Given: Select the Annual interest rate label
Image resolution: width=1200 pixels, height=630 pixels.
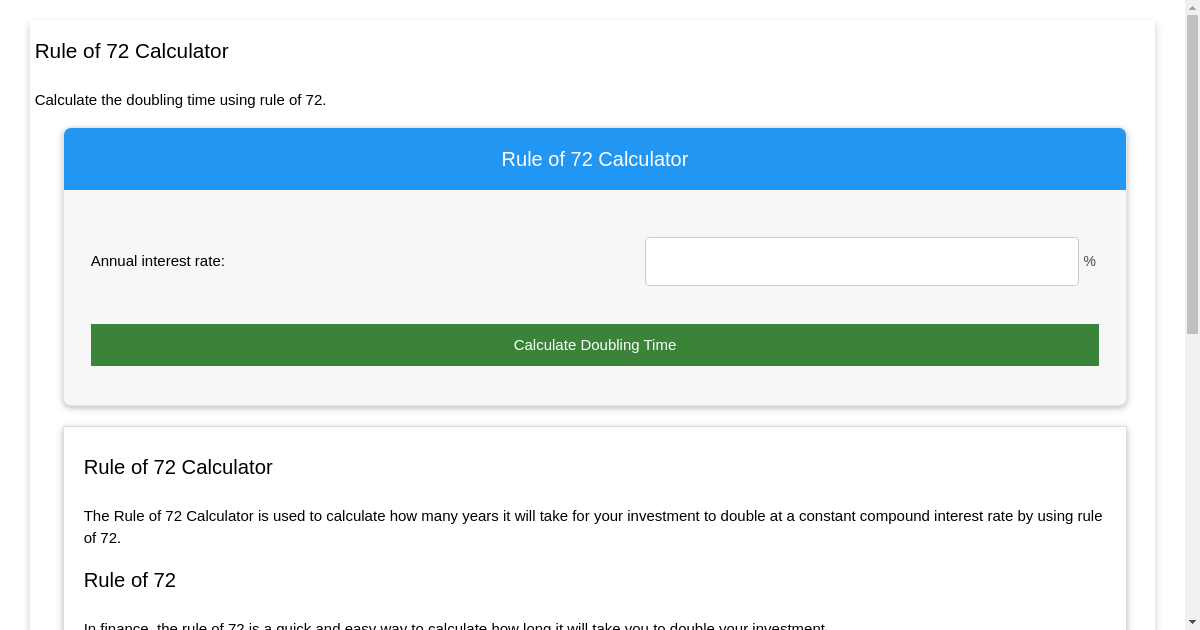Looking at the screenshot, I should (x=157, y=261).
